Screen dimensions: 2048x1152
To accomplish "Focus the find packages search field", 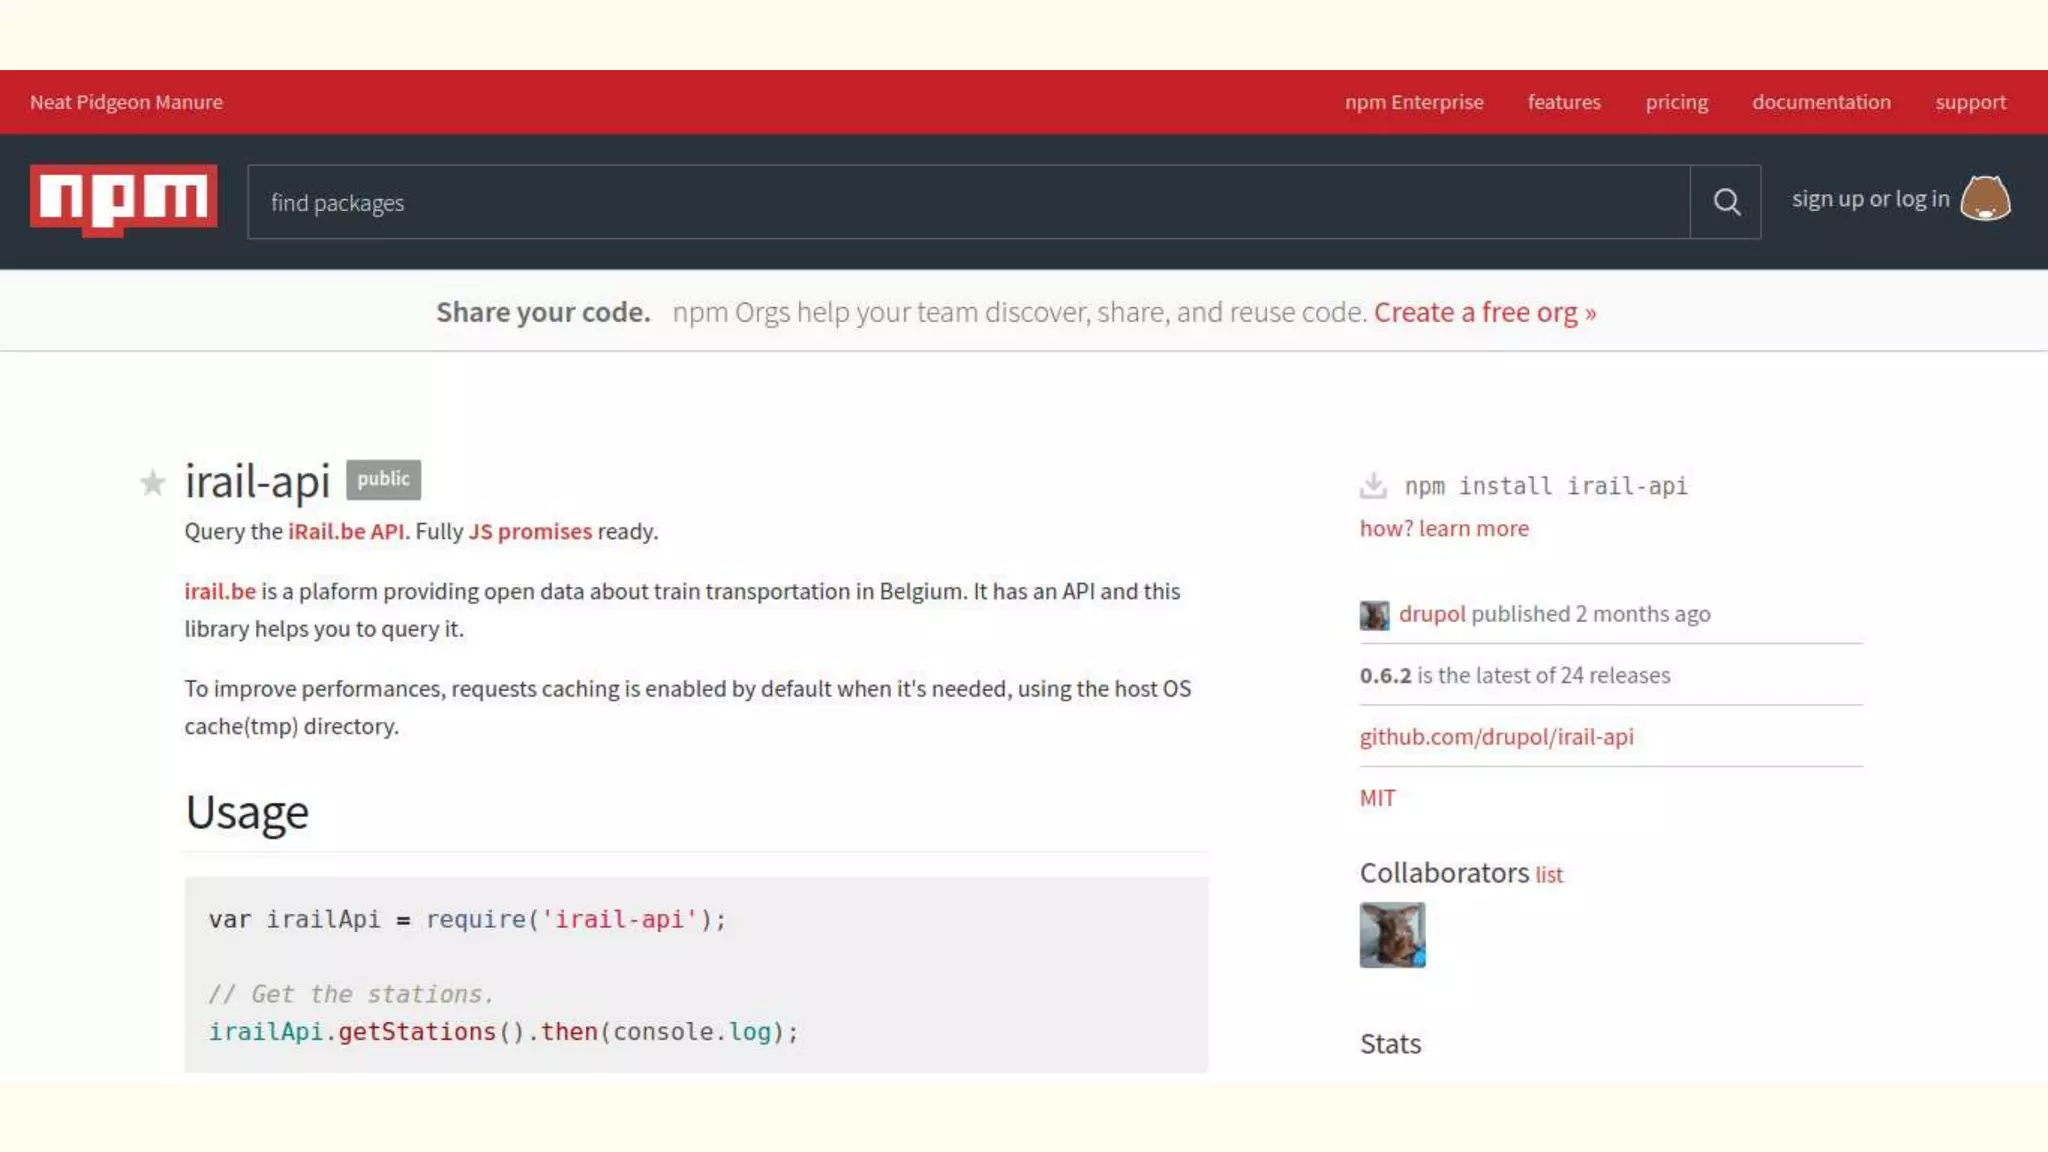I will pyautogui.click(x=968, y=202).
